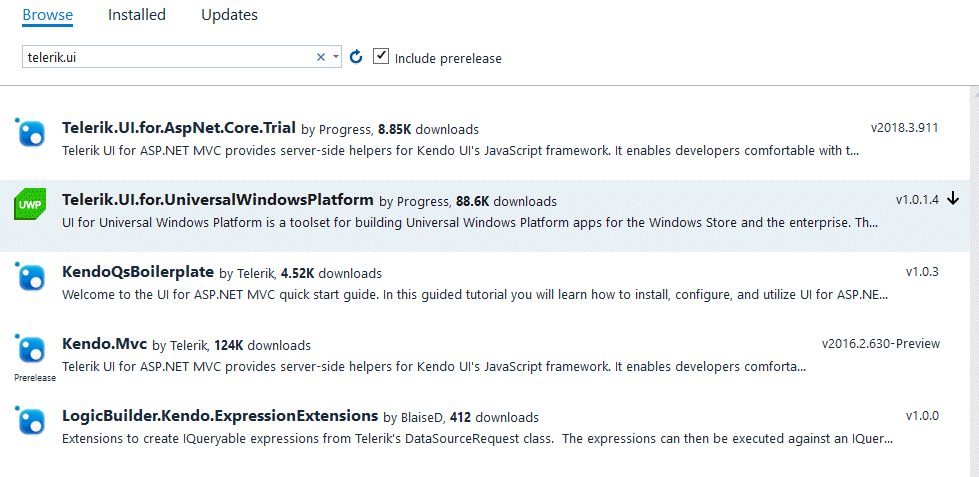Click the Kendo.Mvc package icon
The image size is (979, 477).
[x=31, y=349]
